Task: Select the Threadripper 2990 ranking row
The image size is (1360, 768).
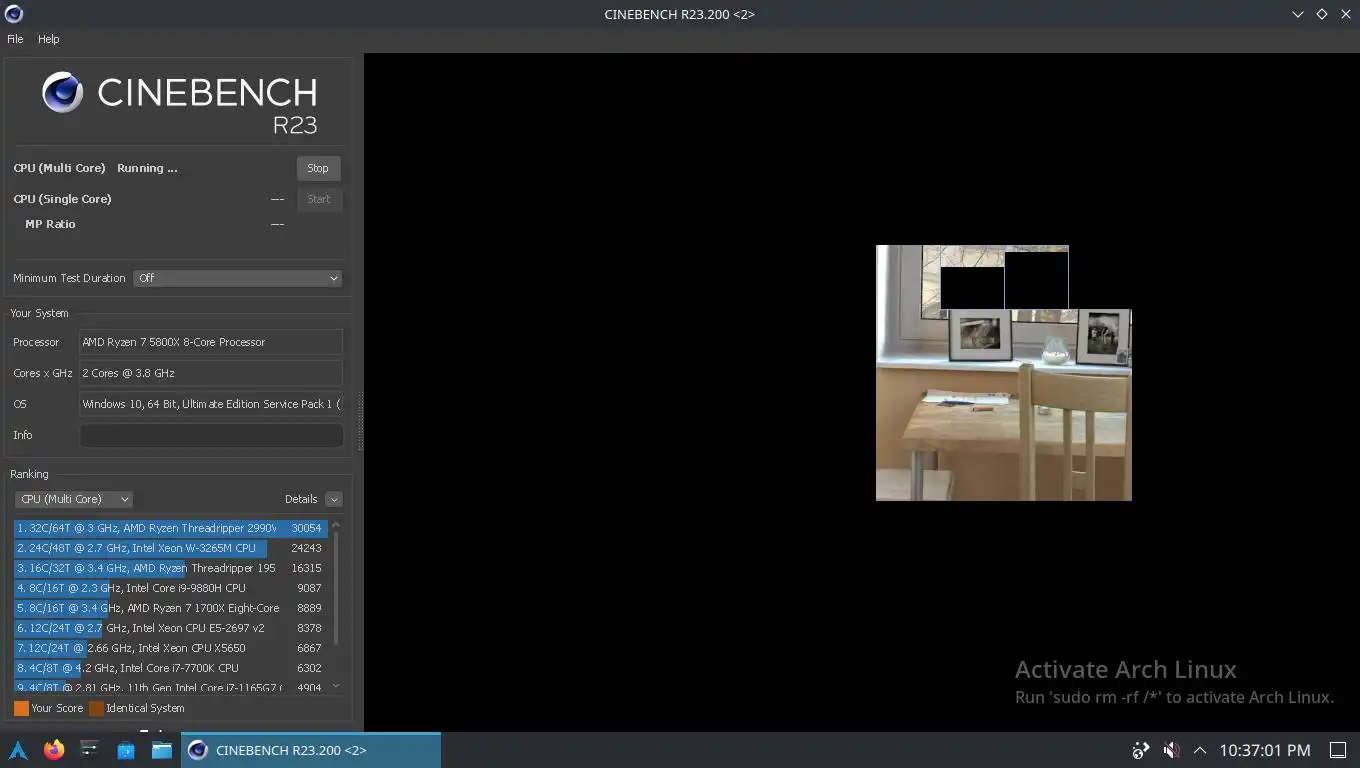Action: 170,528
